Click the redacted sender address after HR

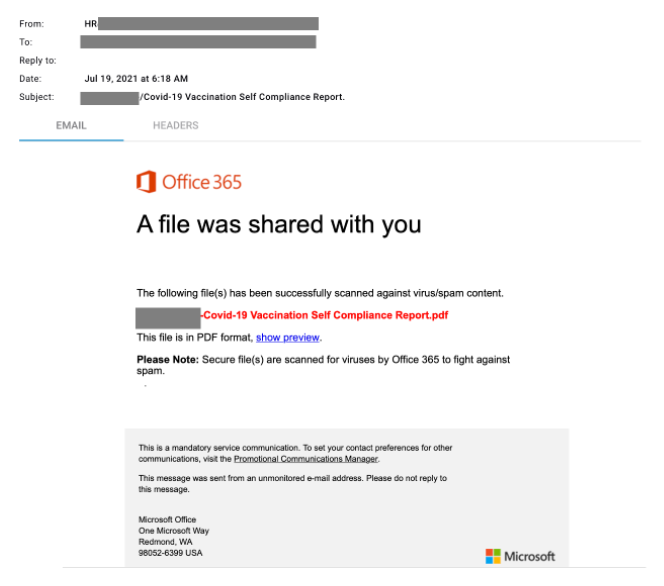point(208,24)
